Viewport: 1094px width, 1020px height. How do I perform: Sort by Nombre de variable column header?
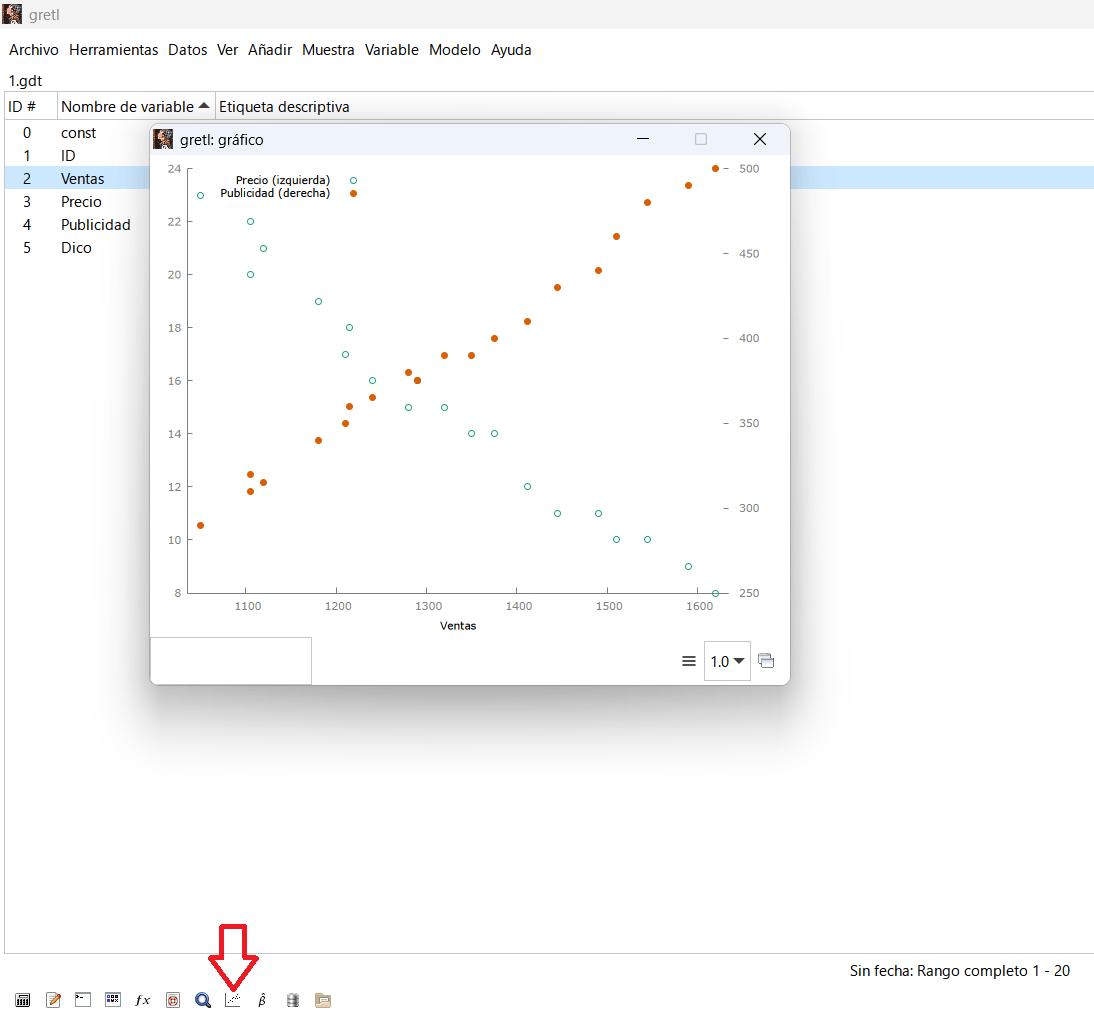(136, 107)
